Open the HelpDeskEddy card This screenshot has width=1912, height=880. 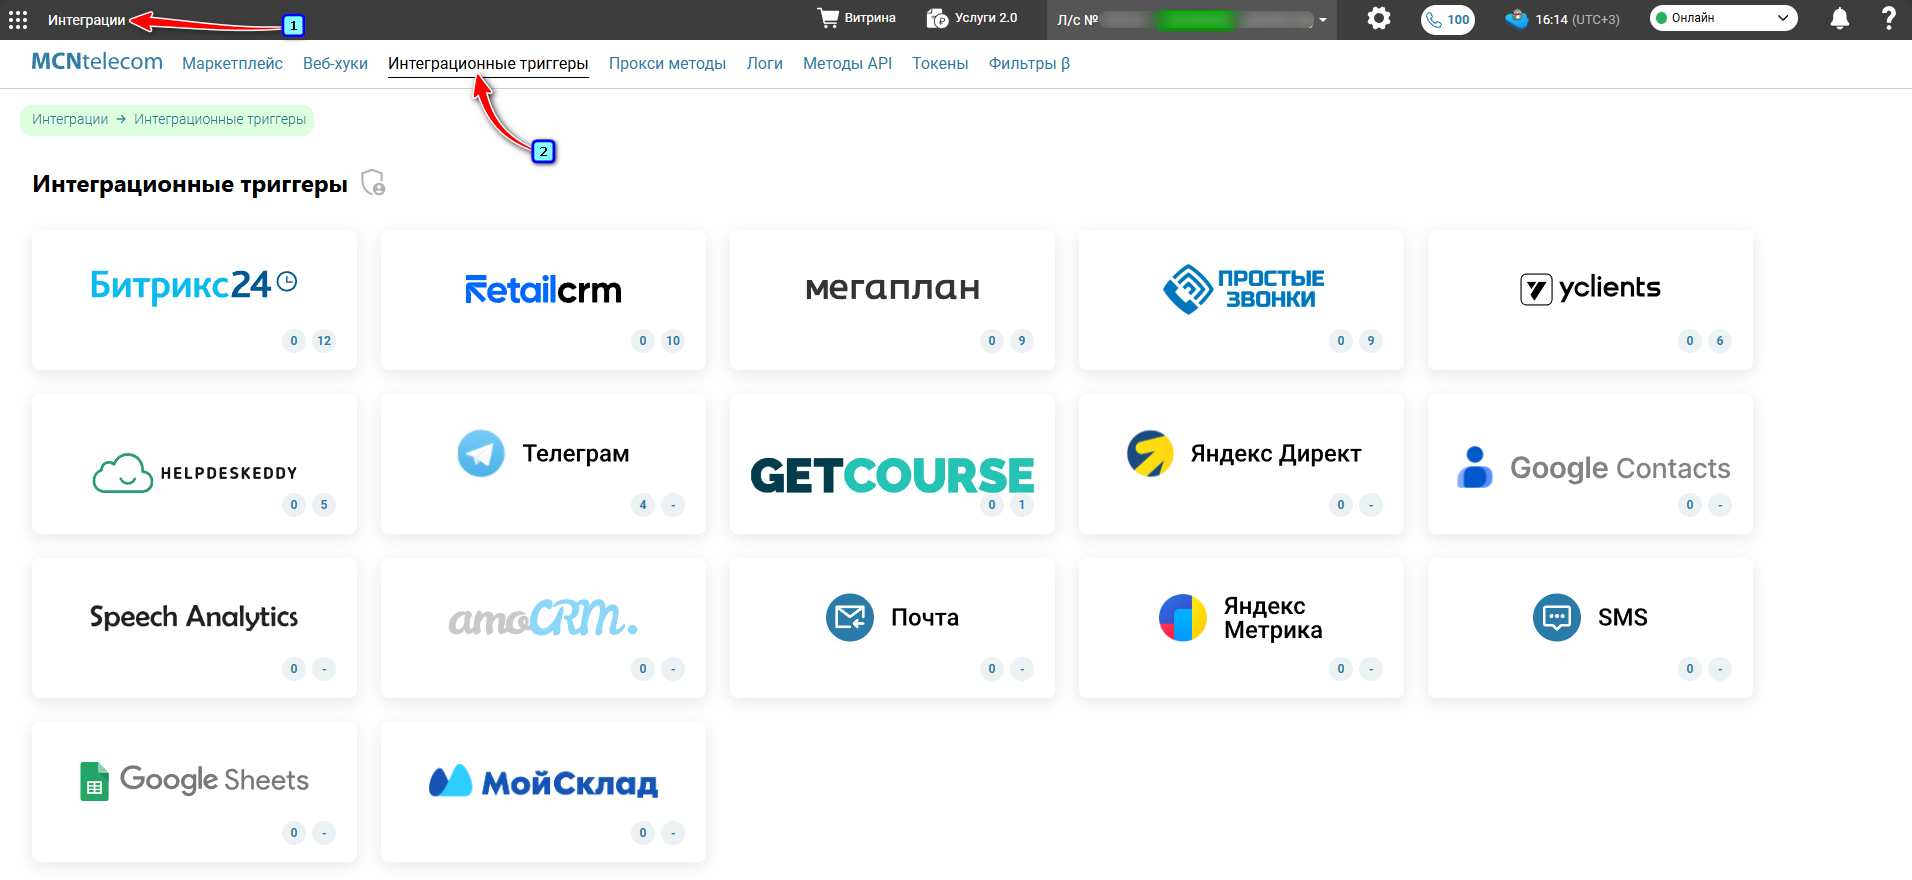pos(194,464)
